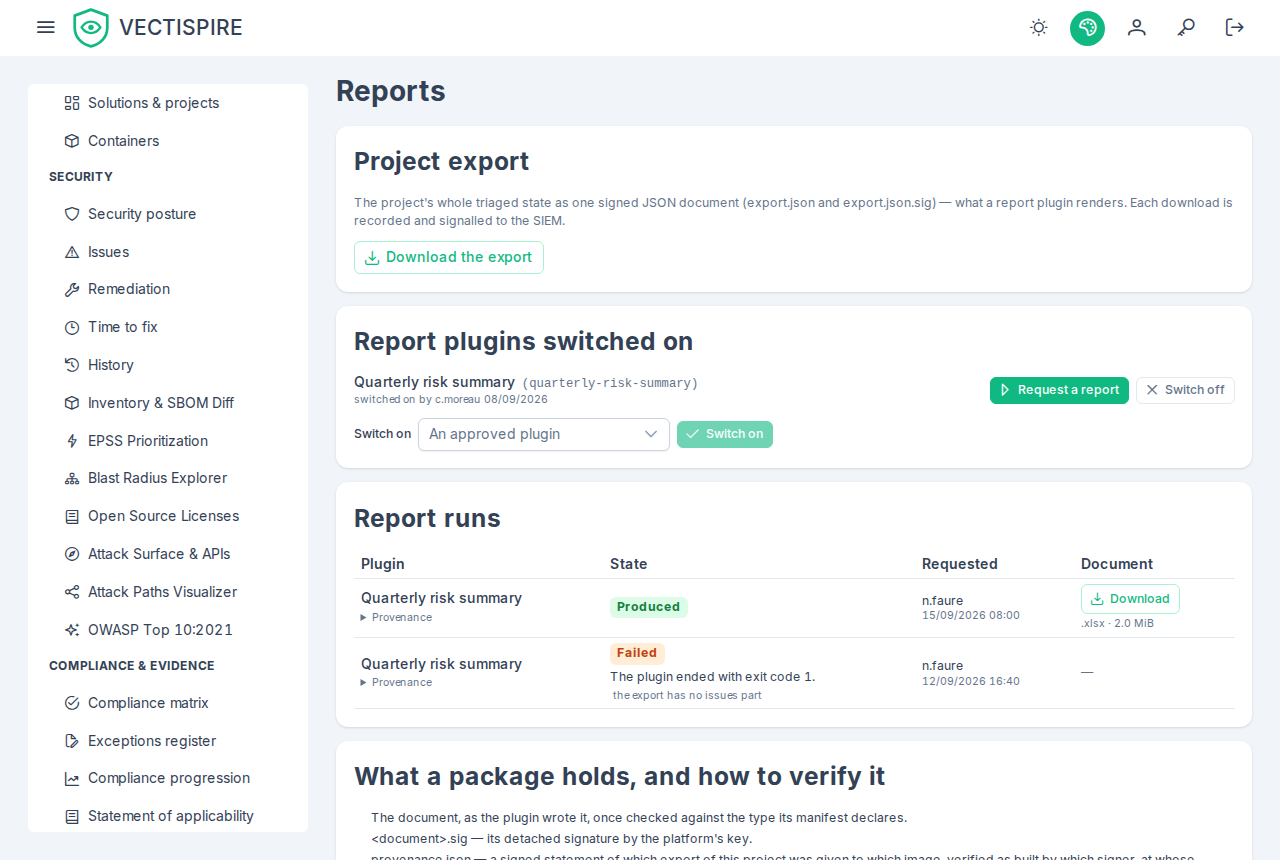Click the Compliance progression chart icon
The height and width of the screenshot is (860, 1280).
(x=72, y=778)
